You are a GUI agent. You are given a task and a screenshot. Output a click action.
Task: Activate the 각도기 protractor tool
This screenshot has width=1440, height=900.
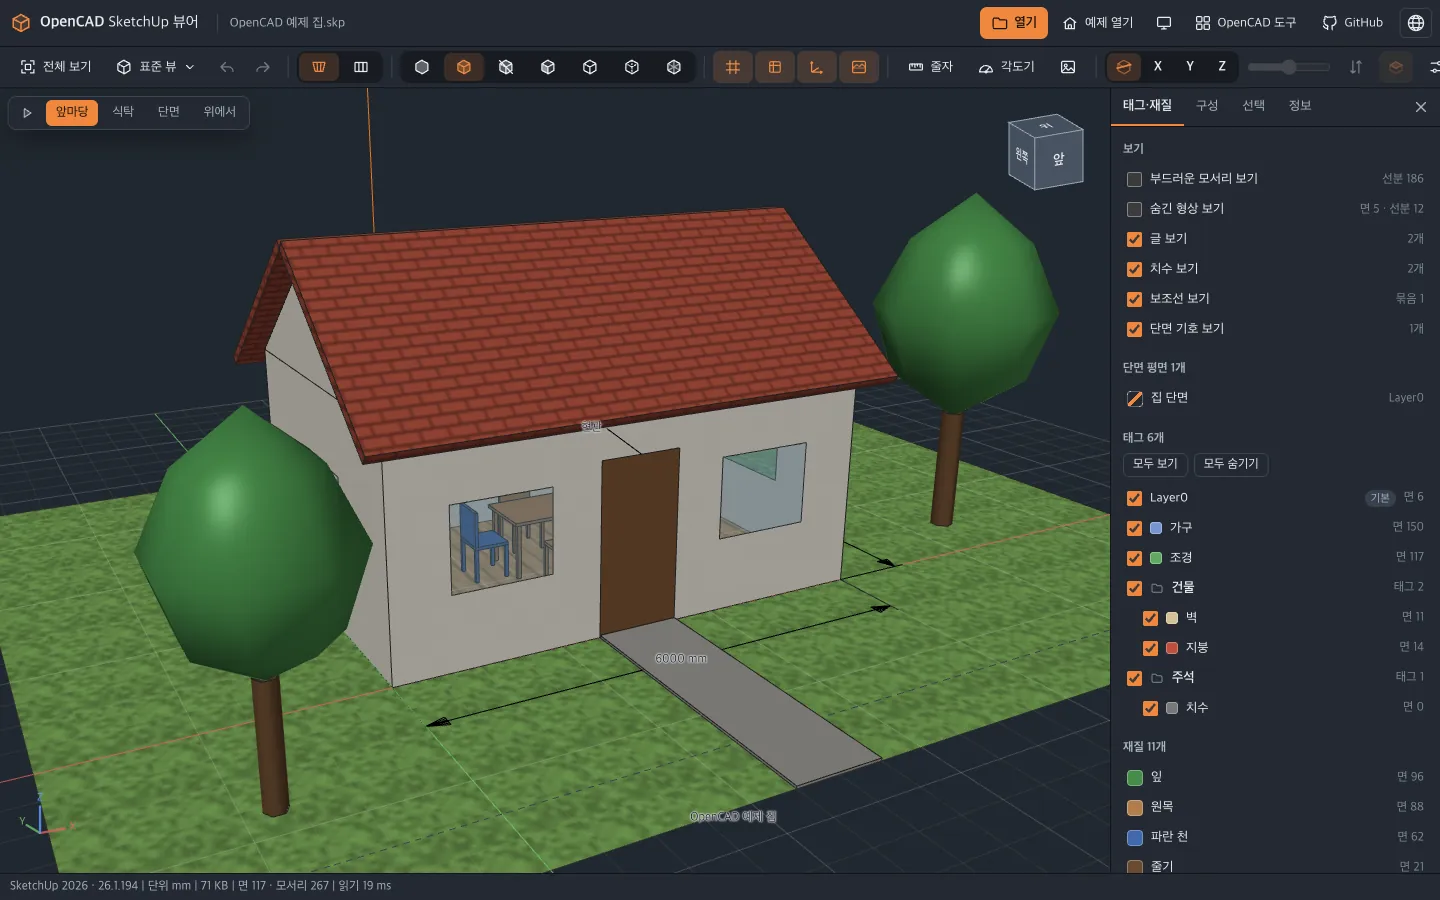1006,67
